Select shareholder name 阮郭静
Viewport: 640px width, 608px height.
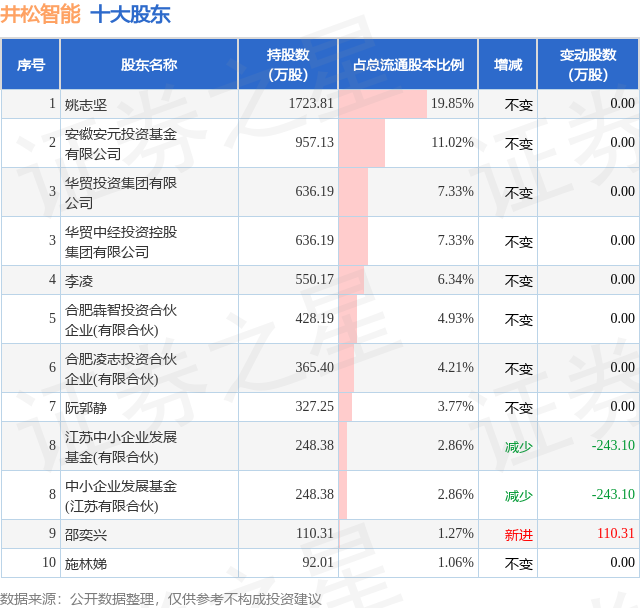86,408
